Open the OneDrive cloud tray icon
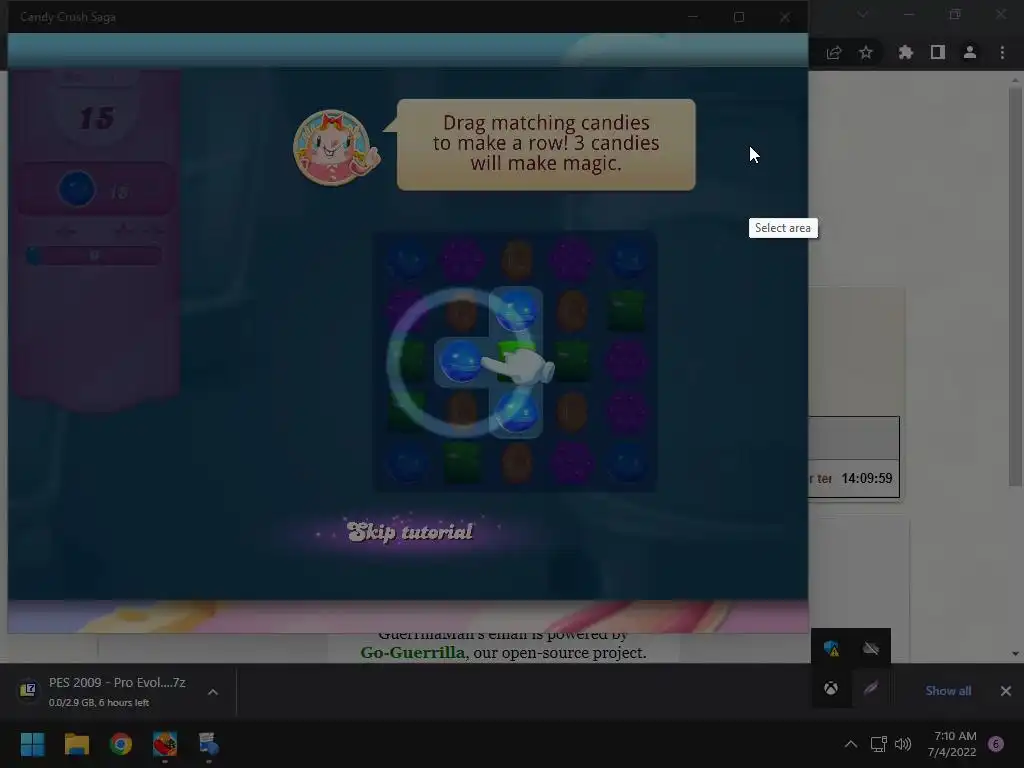The height and width of the screenshot is (768, 1024). point(871,648)
